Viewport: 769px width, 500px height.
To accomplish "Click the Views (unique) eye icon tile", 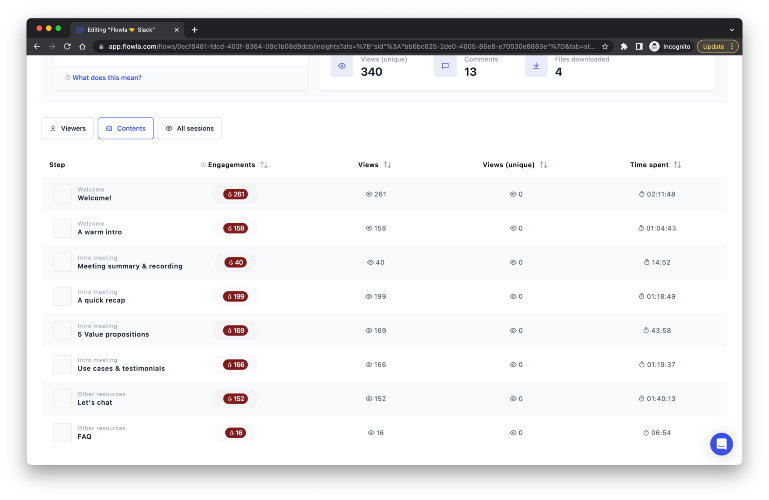I will click(x=342, y=66).
